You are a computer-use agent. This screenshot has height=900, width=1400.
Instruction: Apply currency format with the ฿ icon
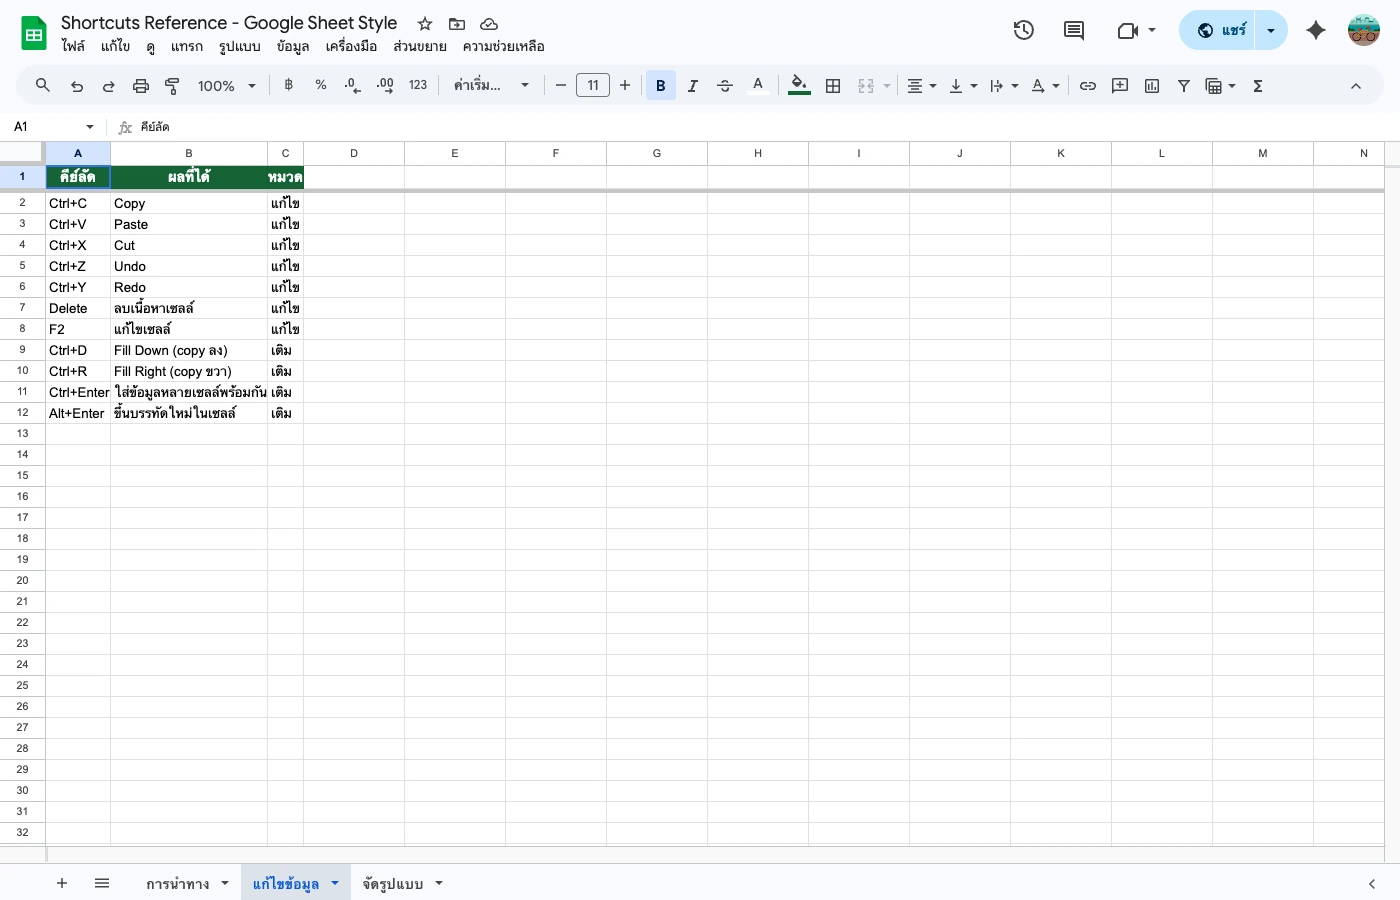(288, 86)
